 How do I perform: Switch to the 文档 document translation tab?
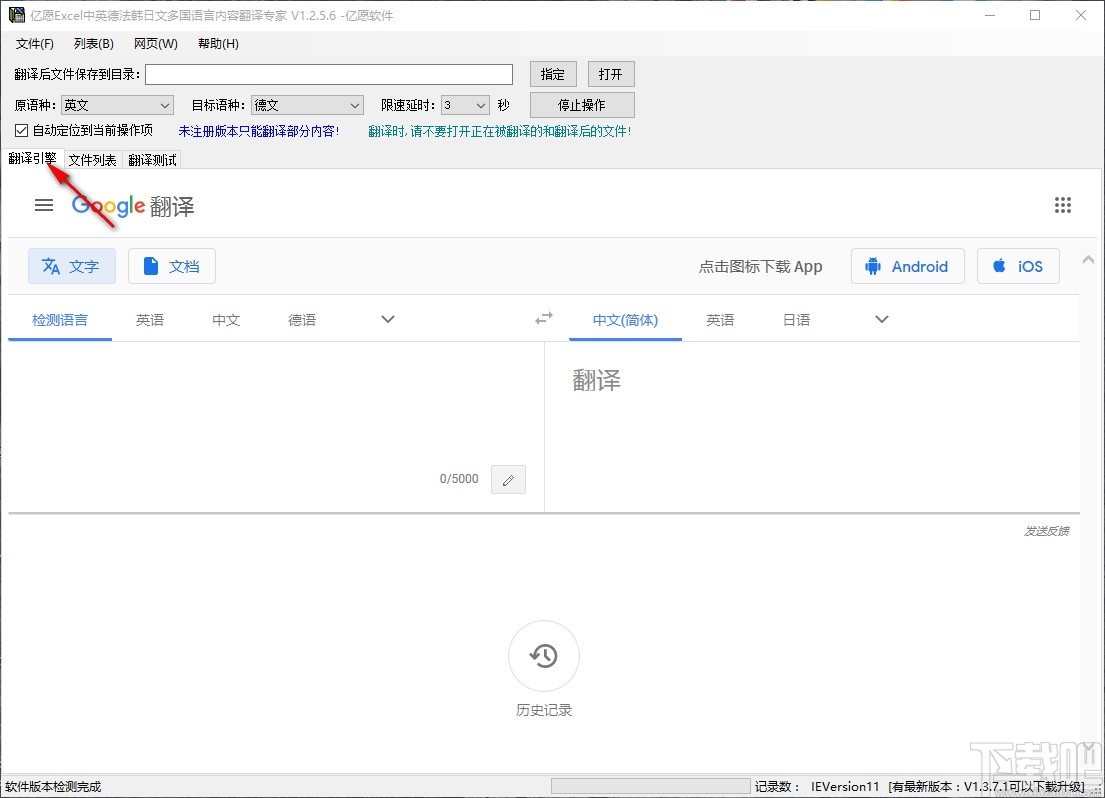(171, 266)
